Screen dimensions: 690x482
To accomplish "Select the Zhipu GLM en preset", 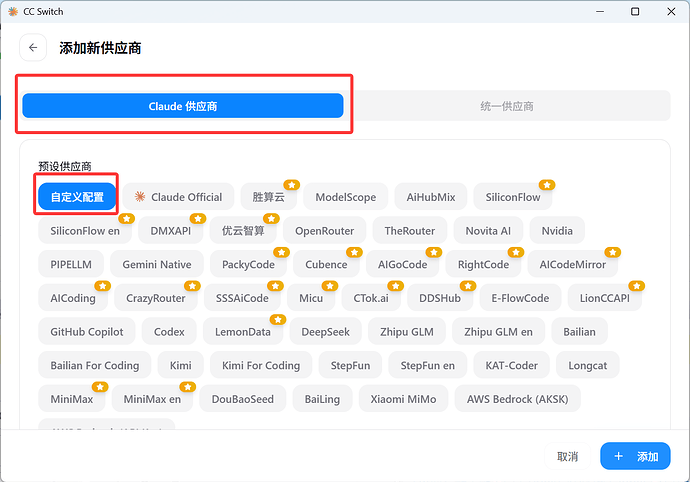I will click(x=498, y=331).
